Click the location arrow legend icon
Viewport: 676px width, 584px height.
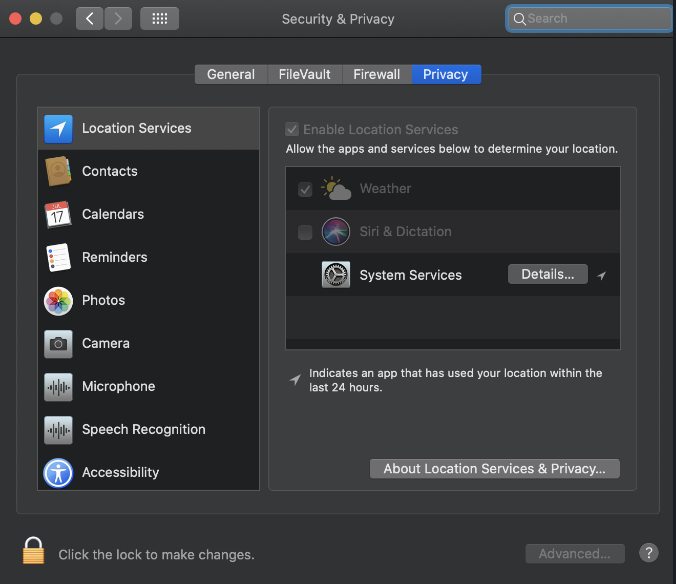[x=295, y=379]
